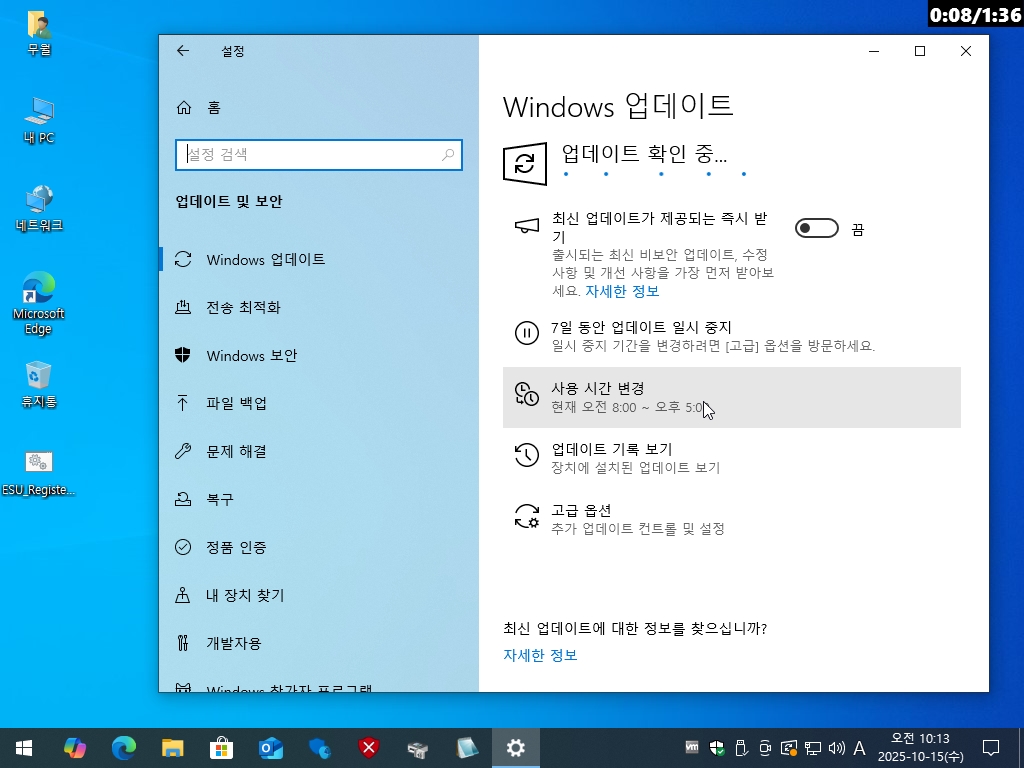The image size is (1024, 768).
Task: Open 업데이트 기록 보기
Action: [731, 458]
